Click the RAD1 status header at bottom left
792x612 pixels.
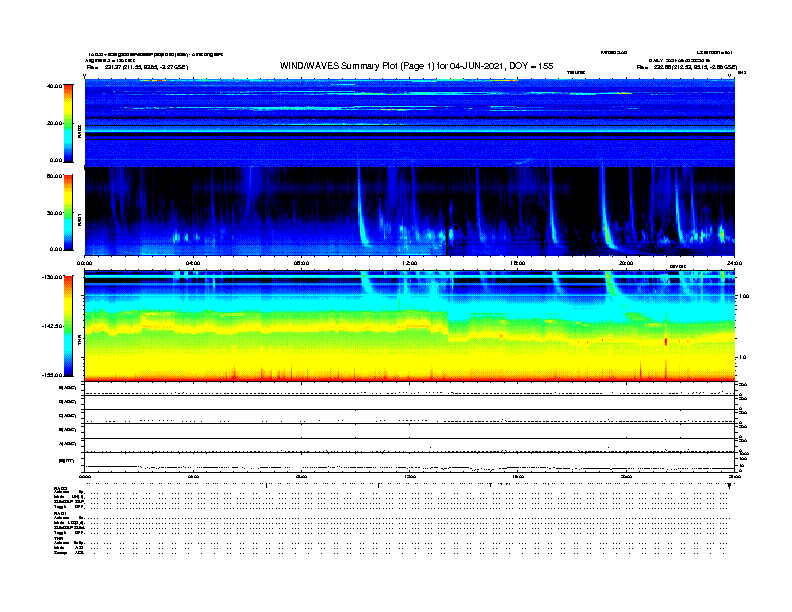coord(61,513)
